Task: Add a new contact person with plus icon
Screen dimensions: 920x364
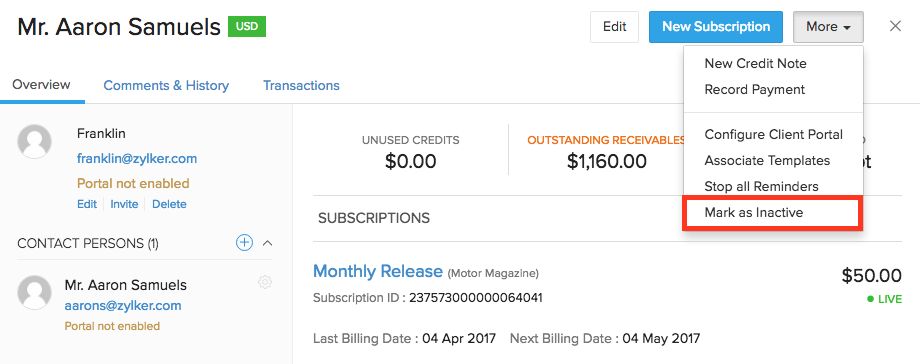Action: point(244,242)
